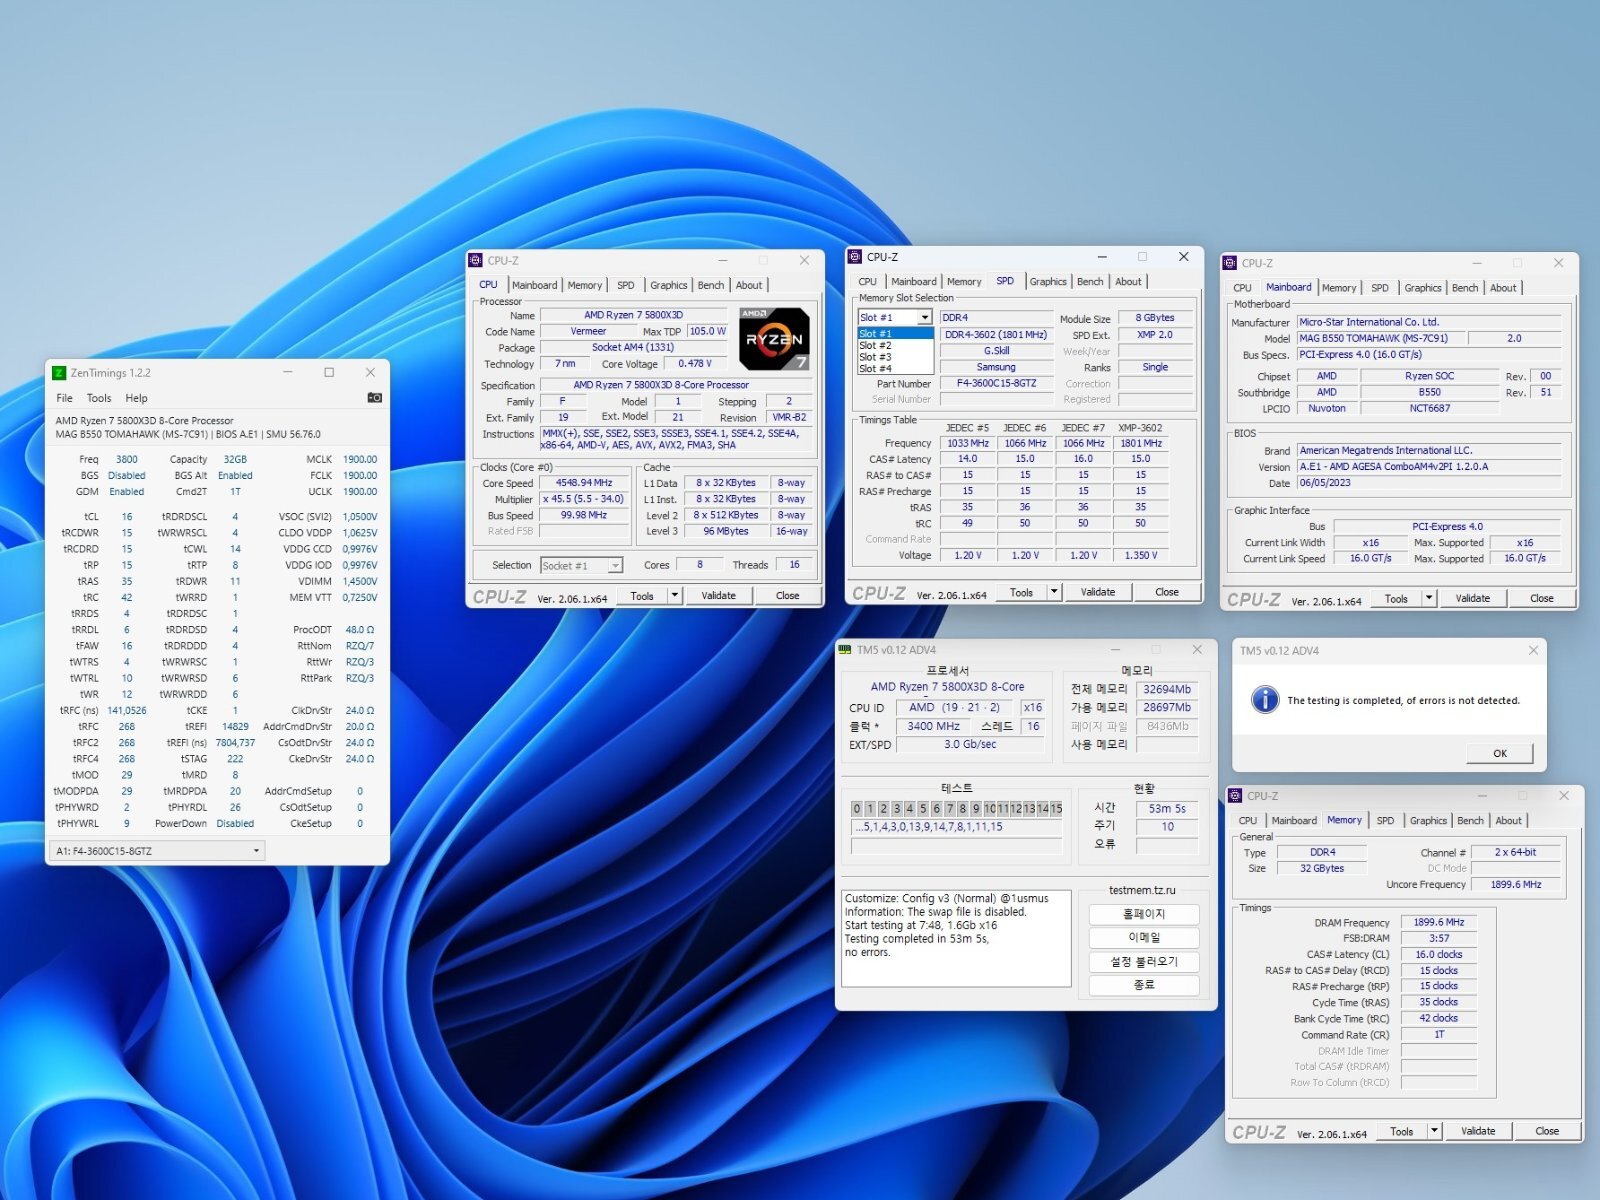The image size is (1600, 1200).
Task: Expand the Tools dropdown arrow in CPU window
Action: (675, 596)
